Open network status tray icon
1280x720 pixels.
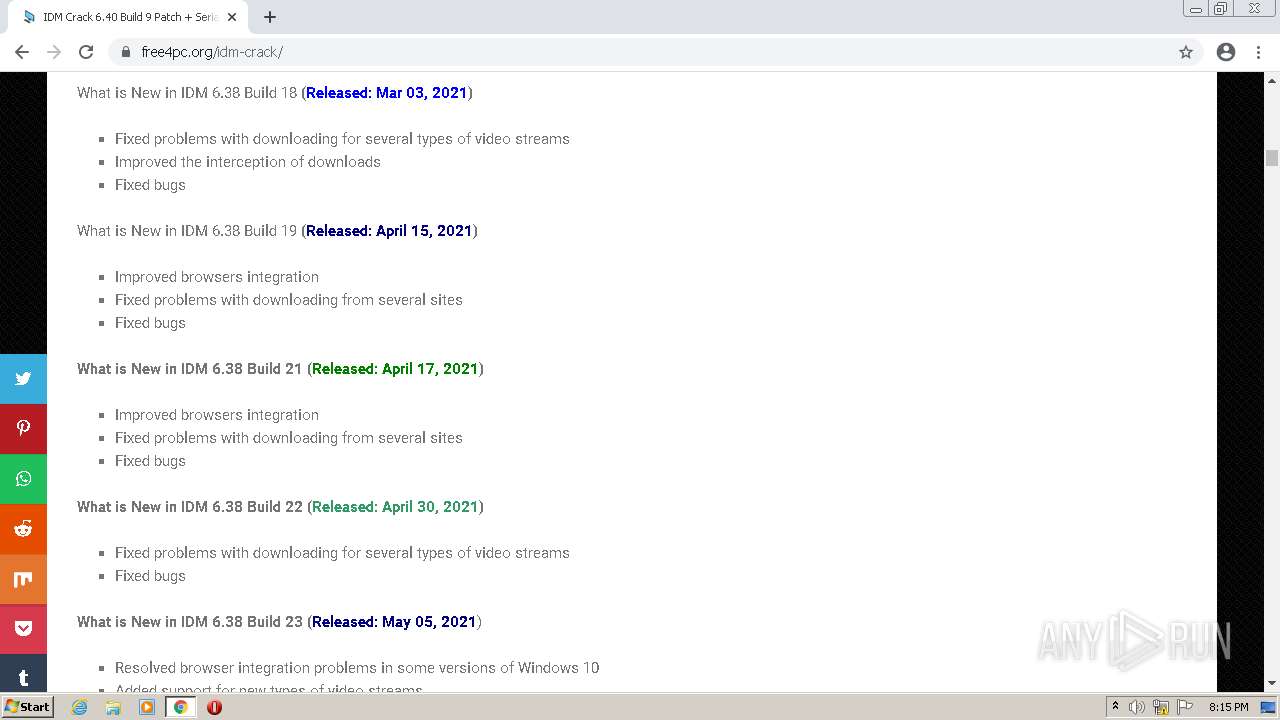click(1161, 707)
